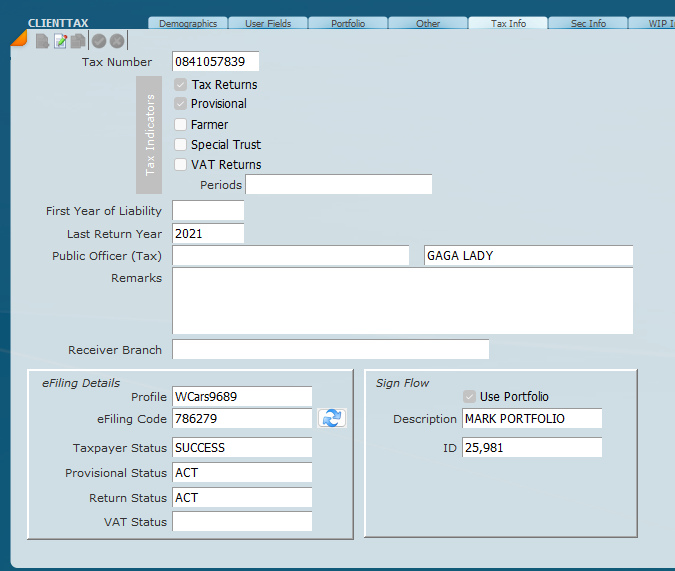Open the User Fields tab
Viewport: 675px width, 571px height.
tap(268, 23)
